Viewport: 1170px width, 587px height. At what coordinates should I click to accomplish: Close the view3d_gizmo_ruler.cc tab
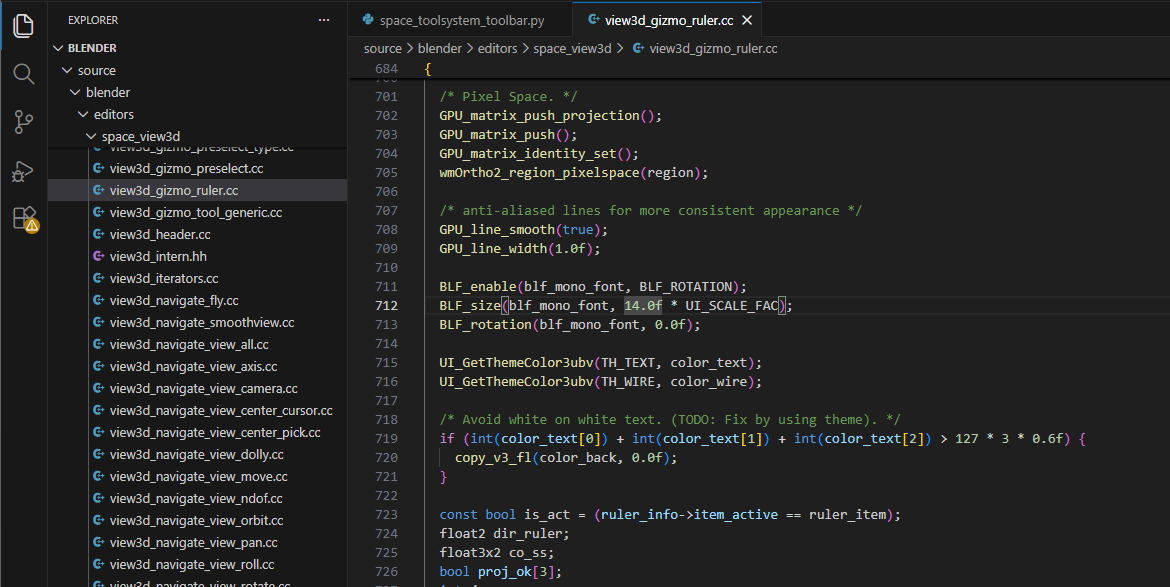pyautogui.click(x=747, y=20)
